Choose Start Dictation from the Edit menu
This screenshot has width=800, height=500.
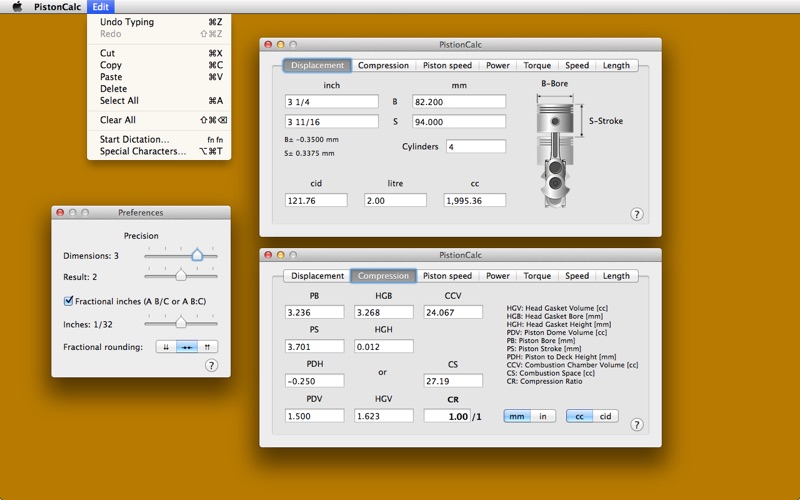[x=159, y=139]
